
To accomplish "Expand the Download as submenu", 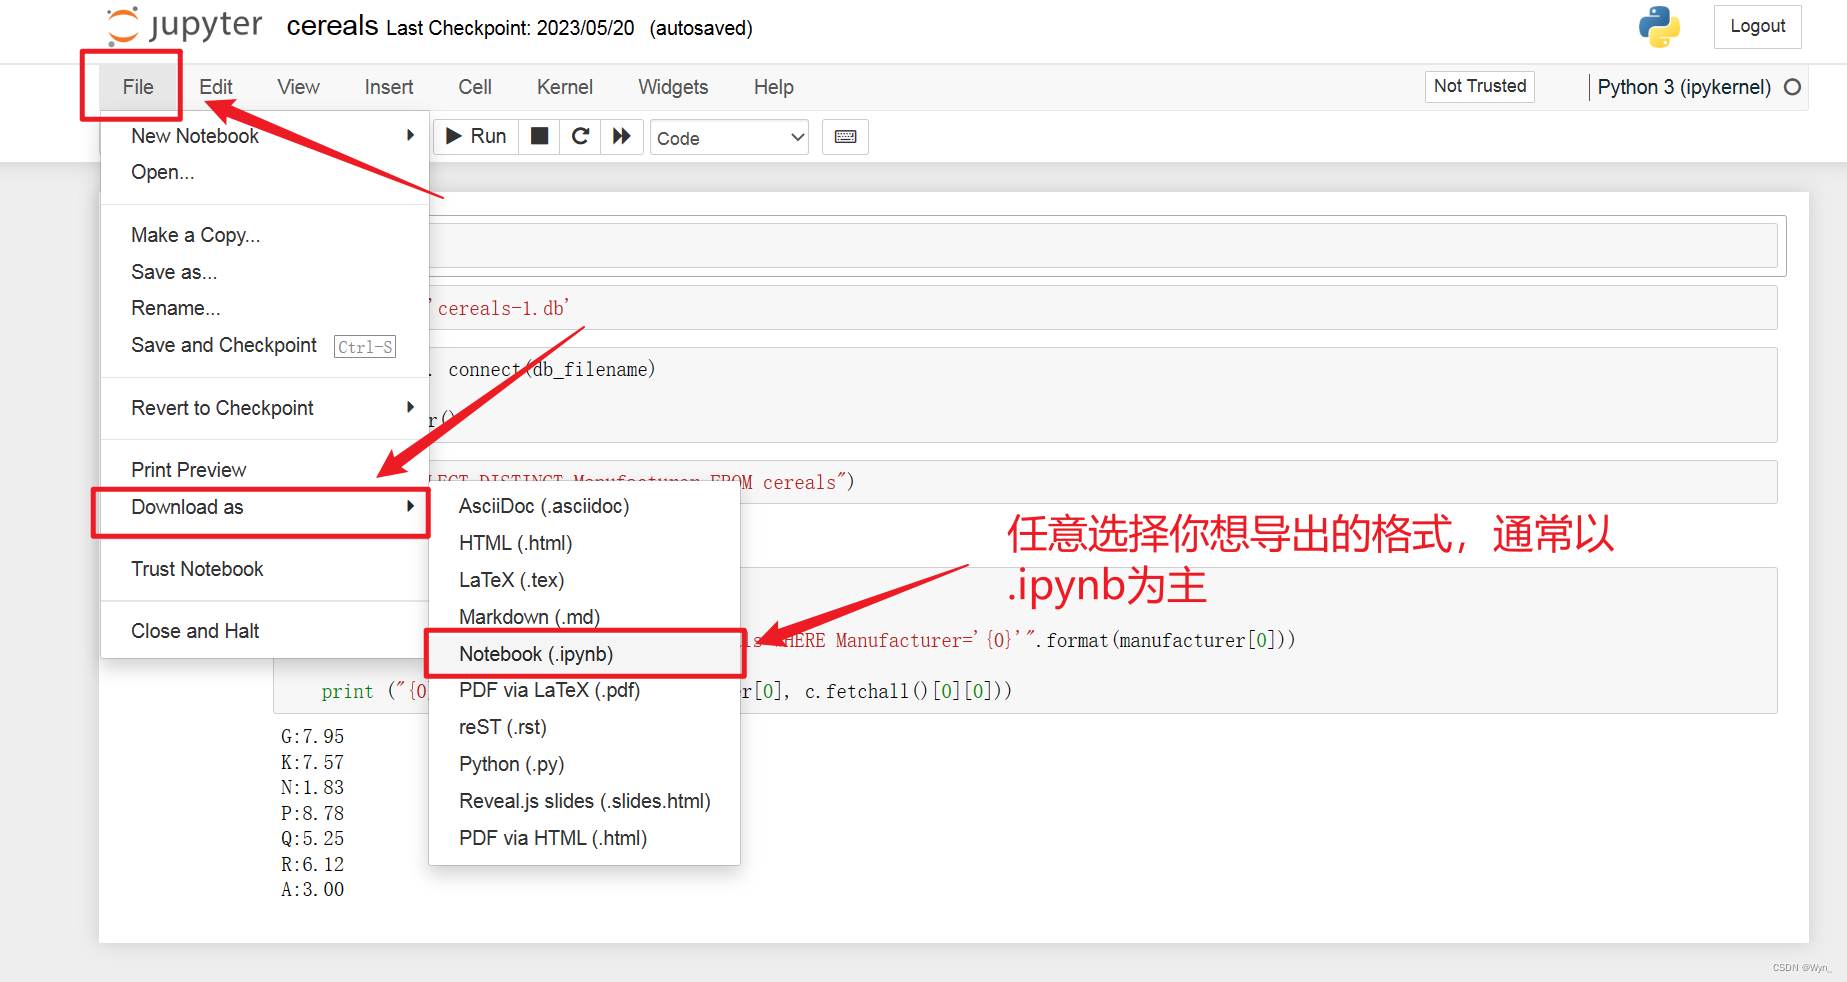I will click(265, 507).
